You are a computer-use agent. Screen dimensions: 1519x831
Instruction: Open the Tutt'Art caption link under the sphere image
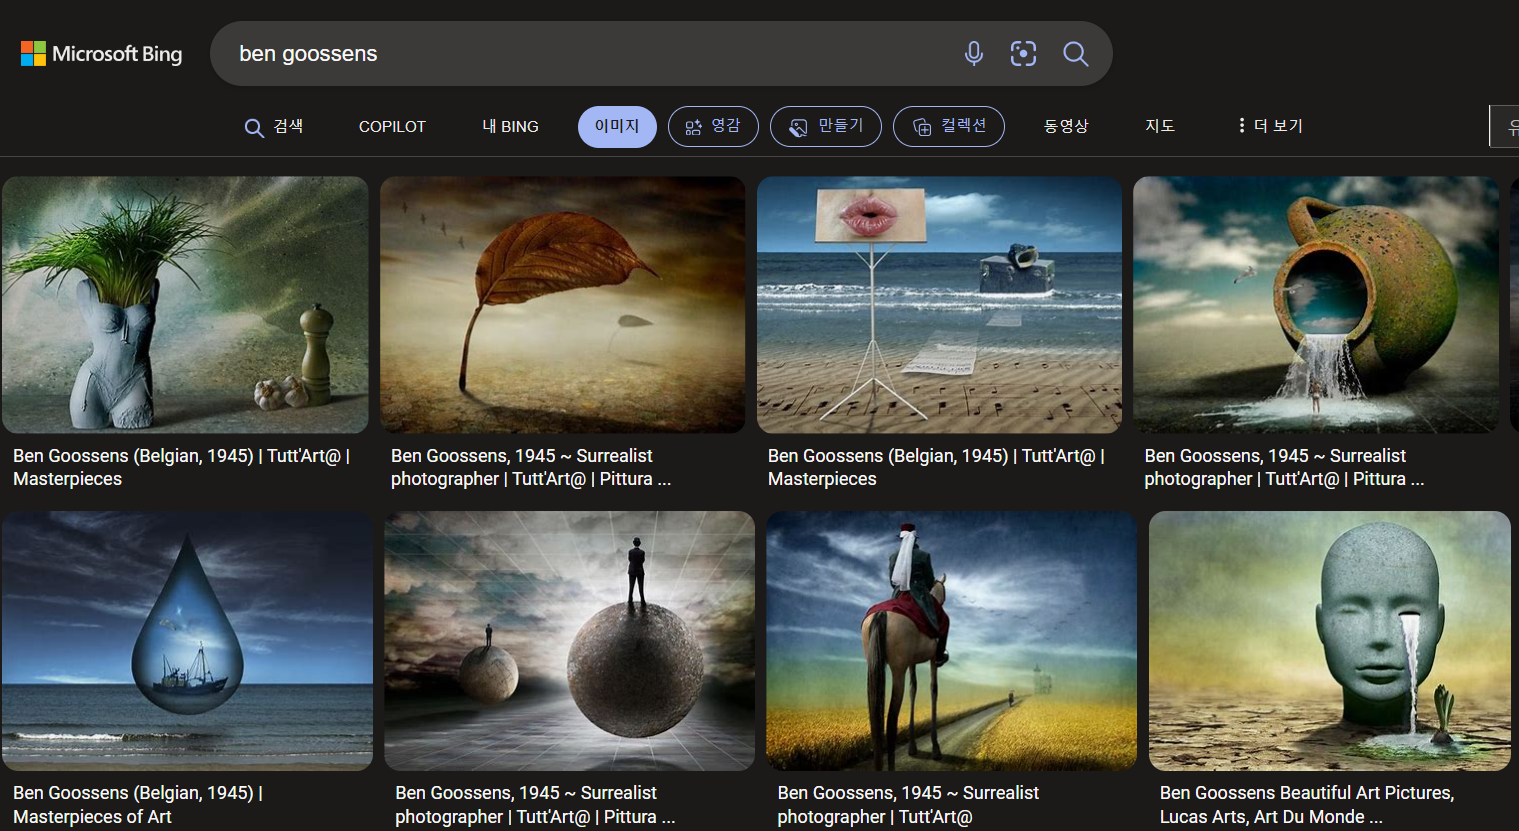tap(535, 805)
